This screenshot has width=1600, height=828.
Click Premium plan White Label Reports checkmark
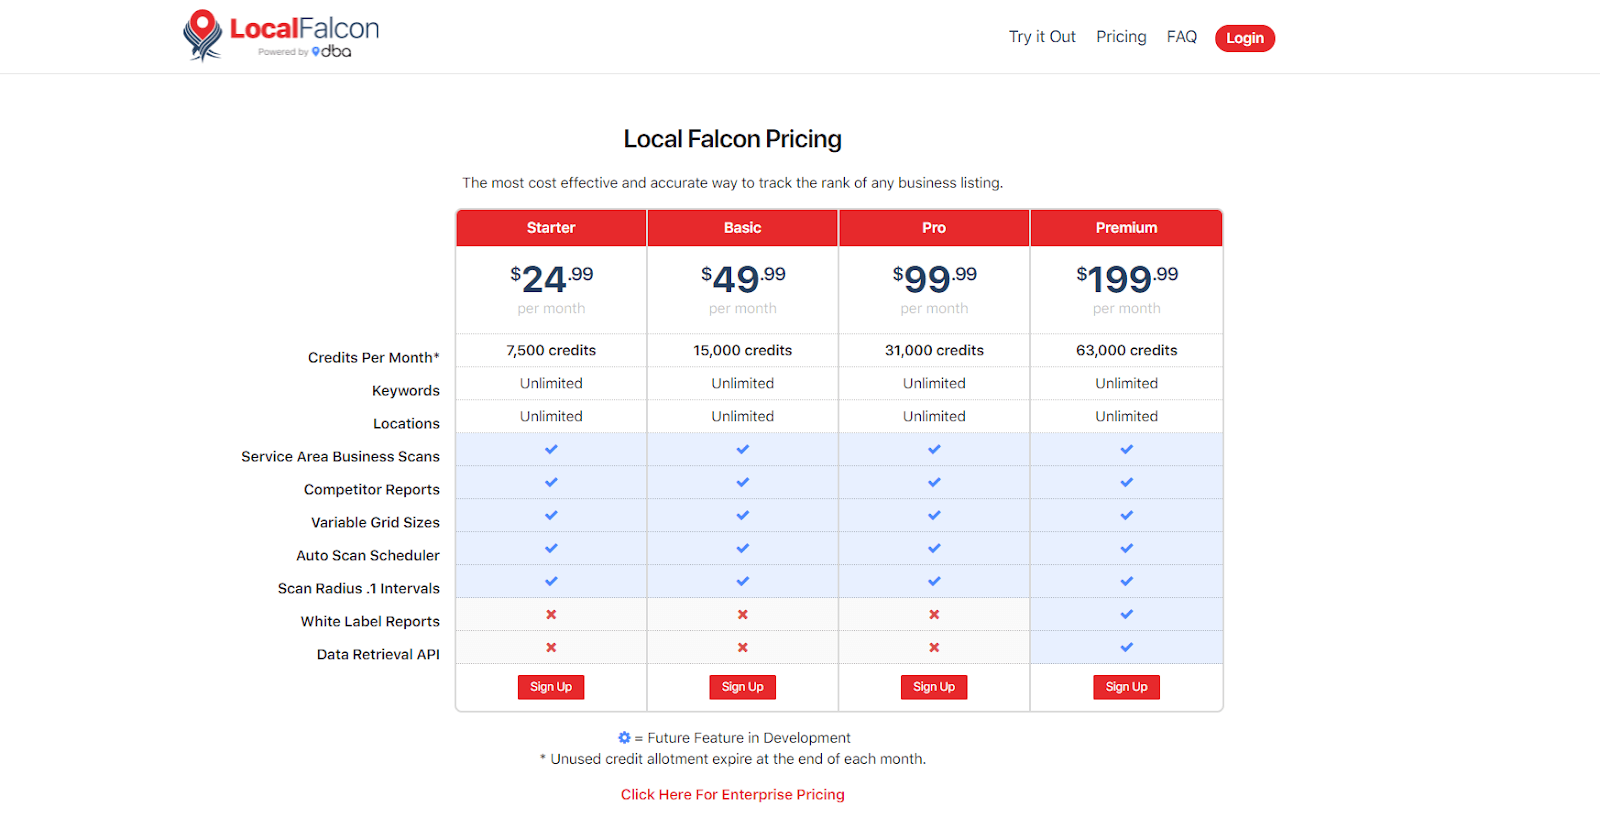point(1126,614)
